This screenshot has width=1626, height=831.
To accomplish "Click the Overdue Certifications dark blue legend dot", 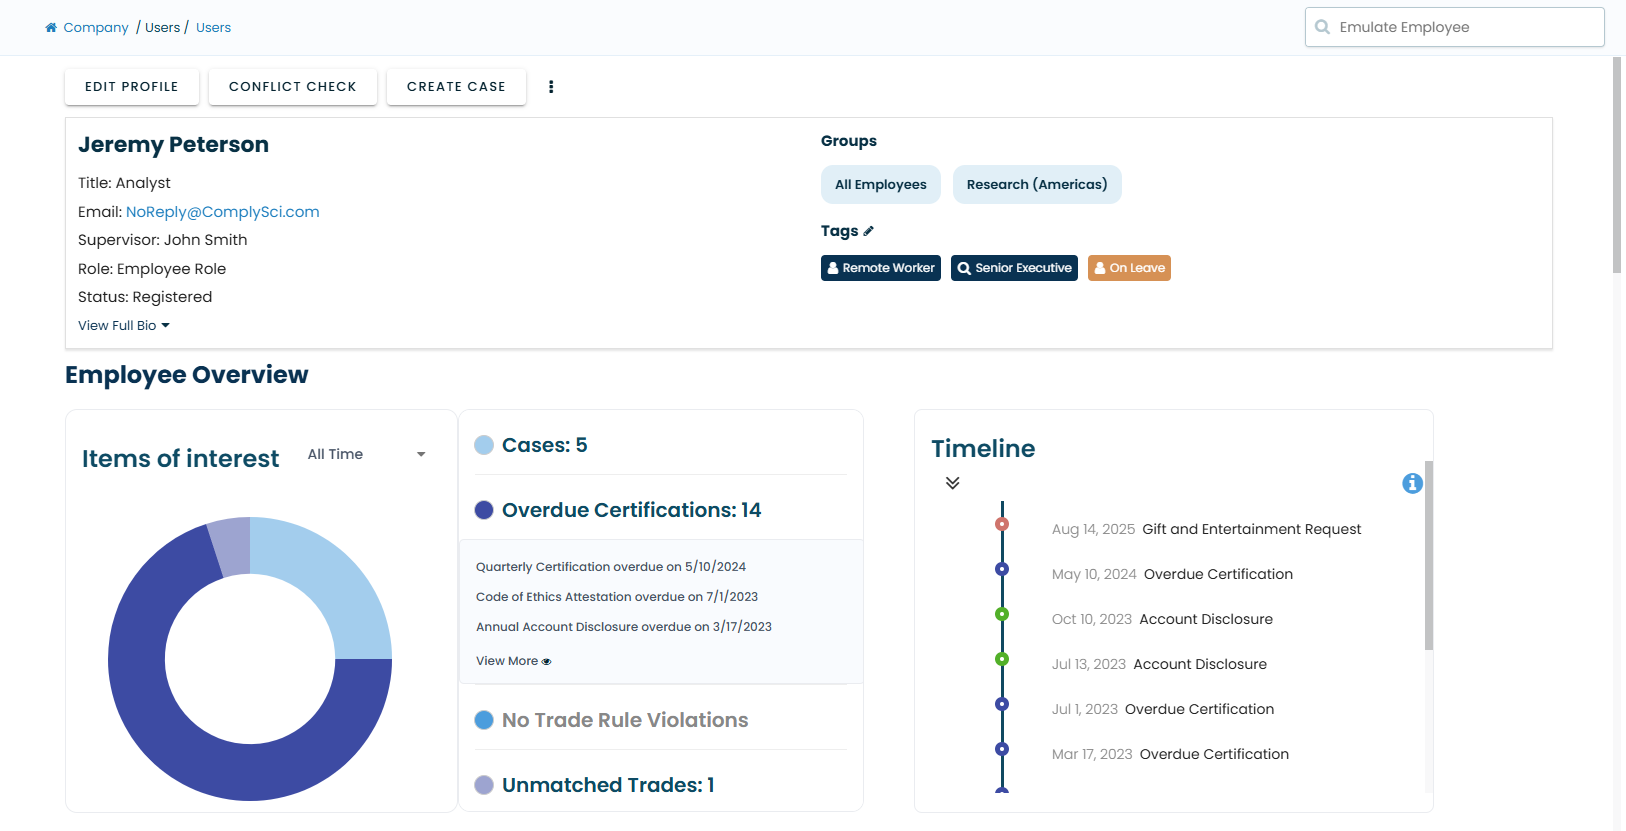I will [484, 510].
